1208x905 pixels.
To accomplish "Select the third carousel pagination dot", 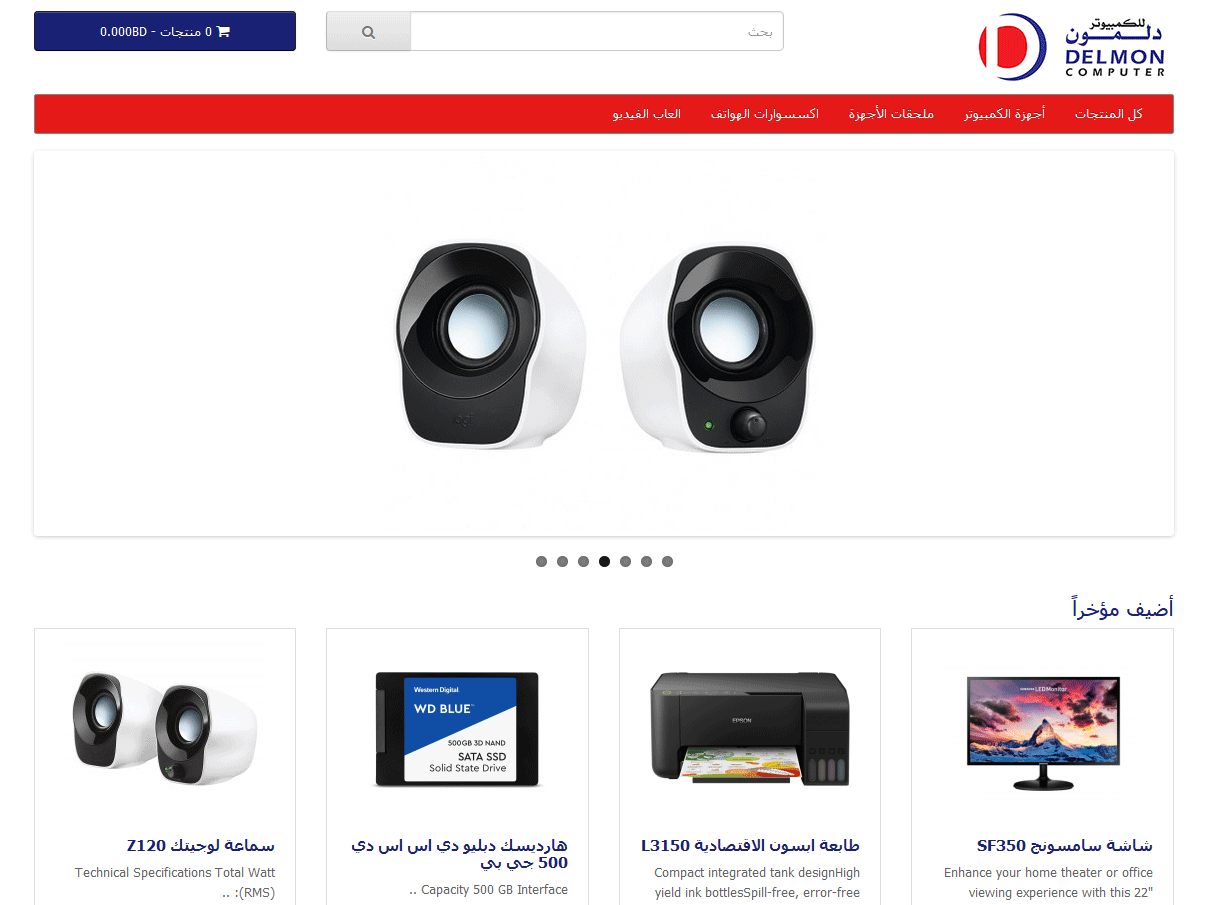I will click(583, 562).
